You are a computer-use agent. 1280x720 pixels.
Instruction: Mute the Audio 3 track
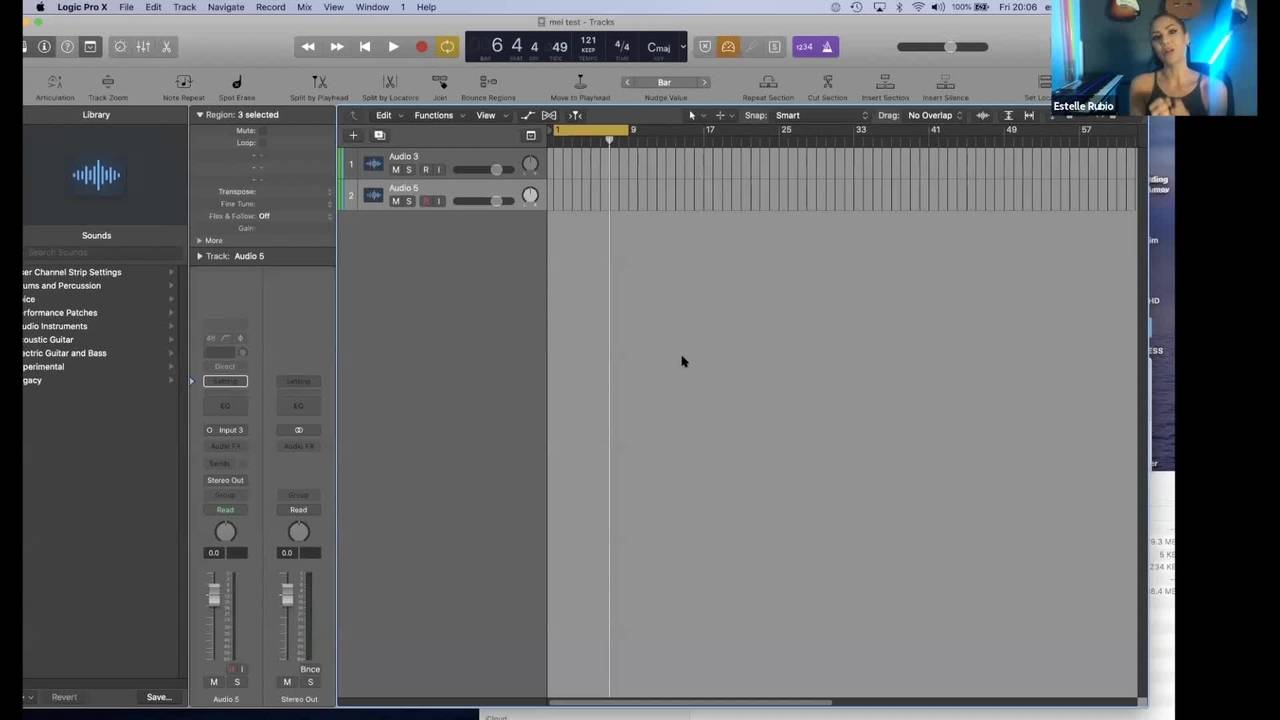pos(395,170)
